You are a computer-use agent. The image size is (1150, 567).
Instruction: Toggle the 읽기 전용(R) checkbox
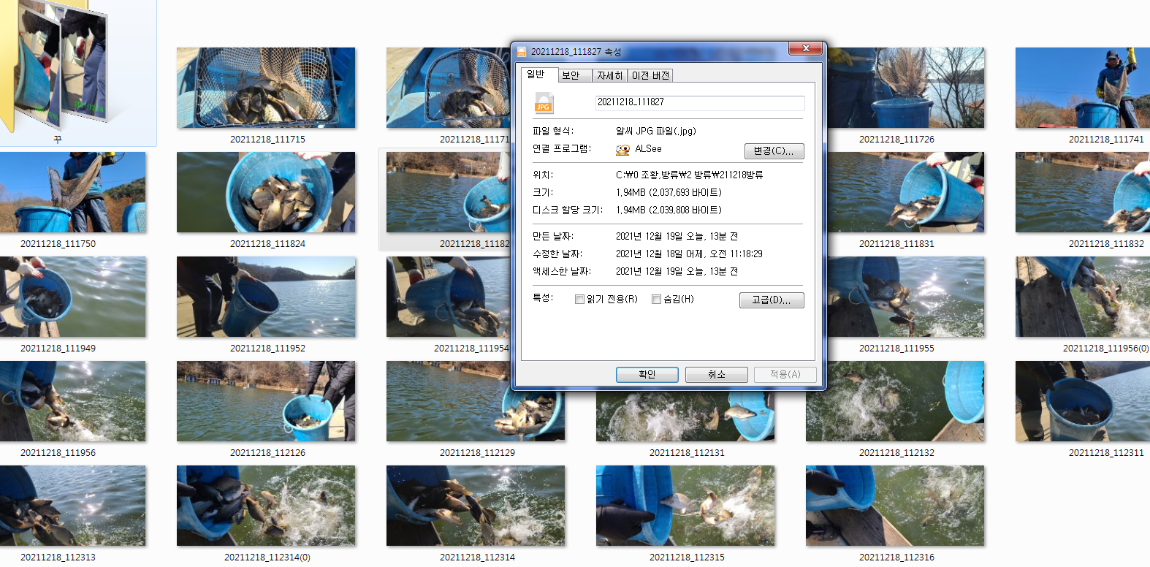coord(580,299)
